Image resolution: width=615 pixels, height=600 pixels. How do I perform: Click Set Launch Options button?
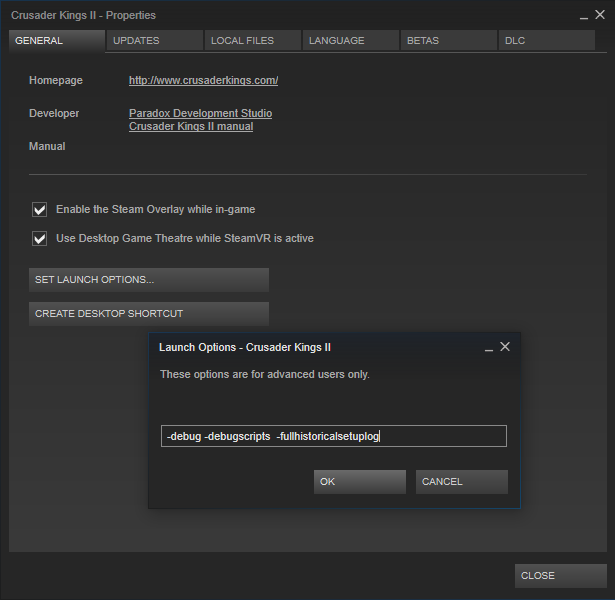click(149, 280)
